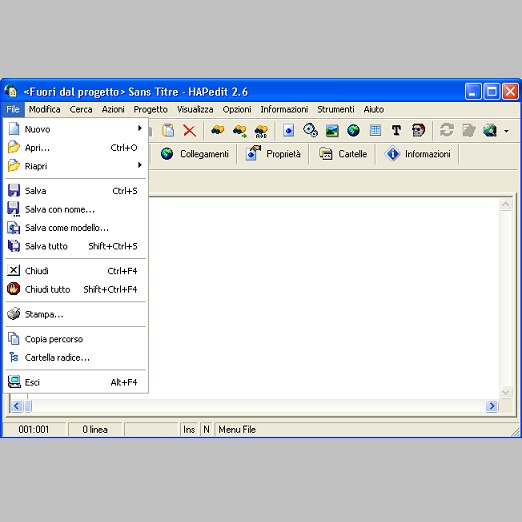Screen dimensions: 522x522
Task: Click the Collegamenti button
Action: pyautogui.click(x=195, y=154)
